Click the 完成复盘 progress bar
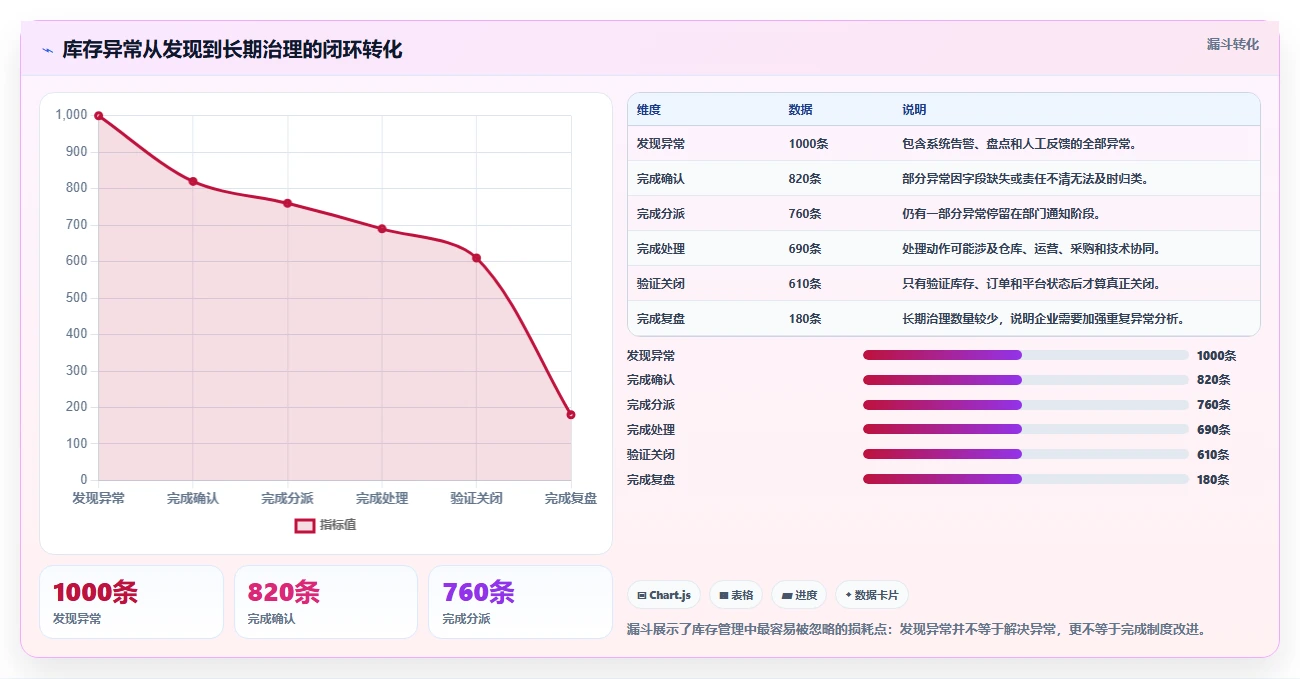The height and width of the screenshot is (679, 1300). pyautogui.click(x=1026, y=479)
